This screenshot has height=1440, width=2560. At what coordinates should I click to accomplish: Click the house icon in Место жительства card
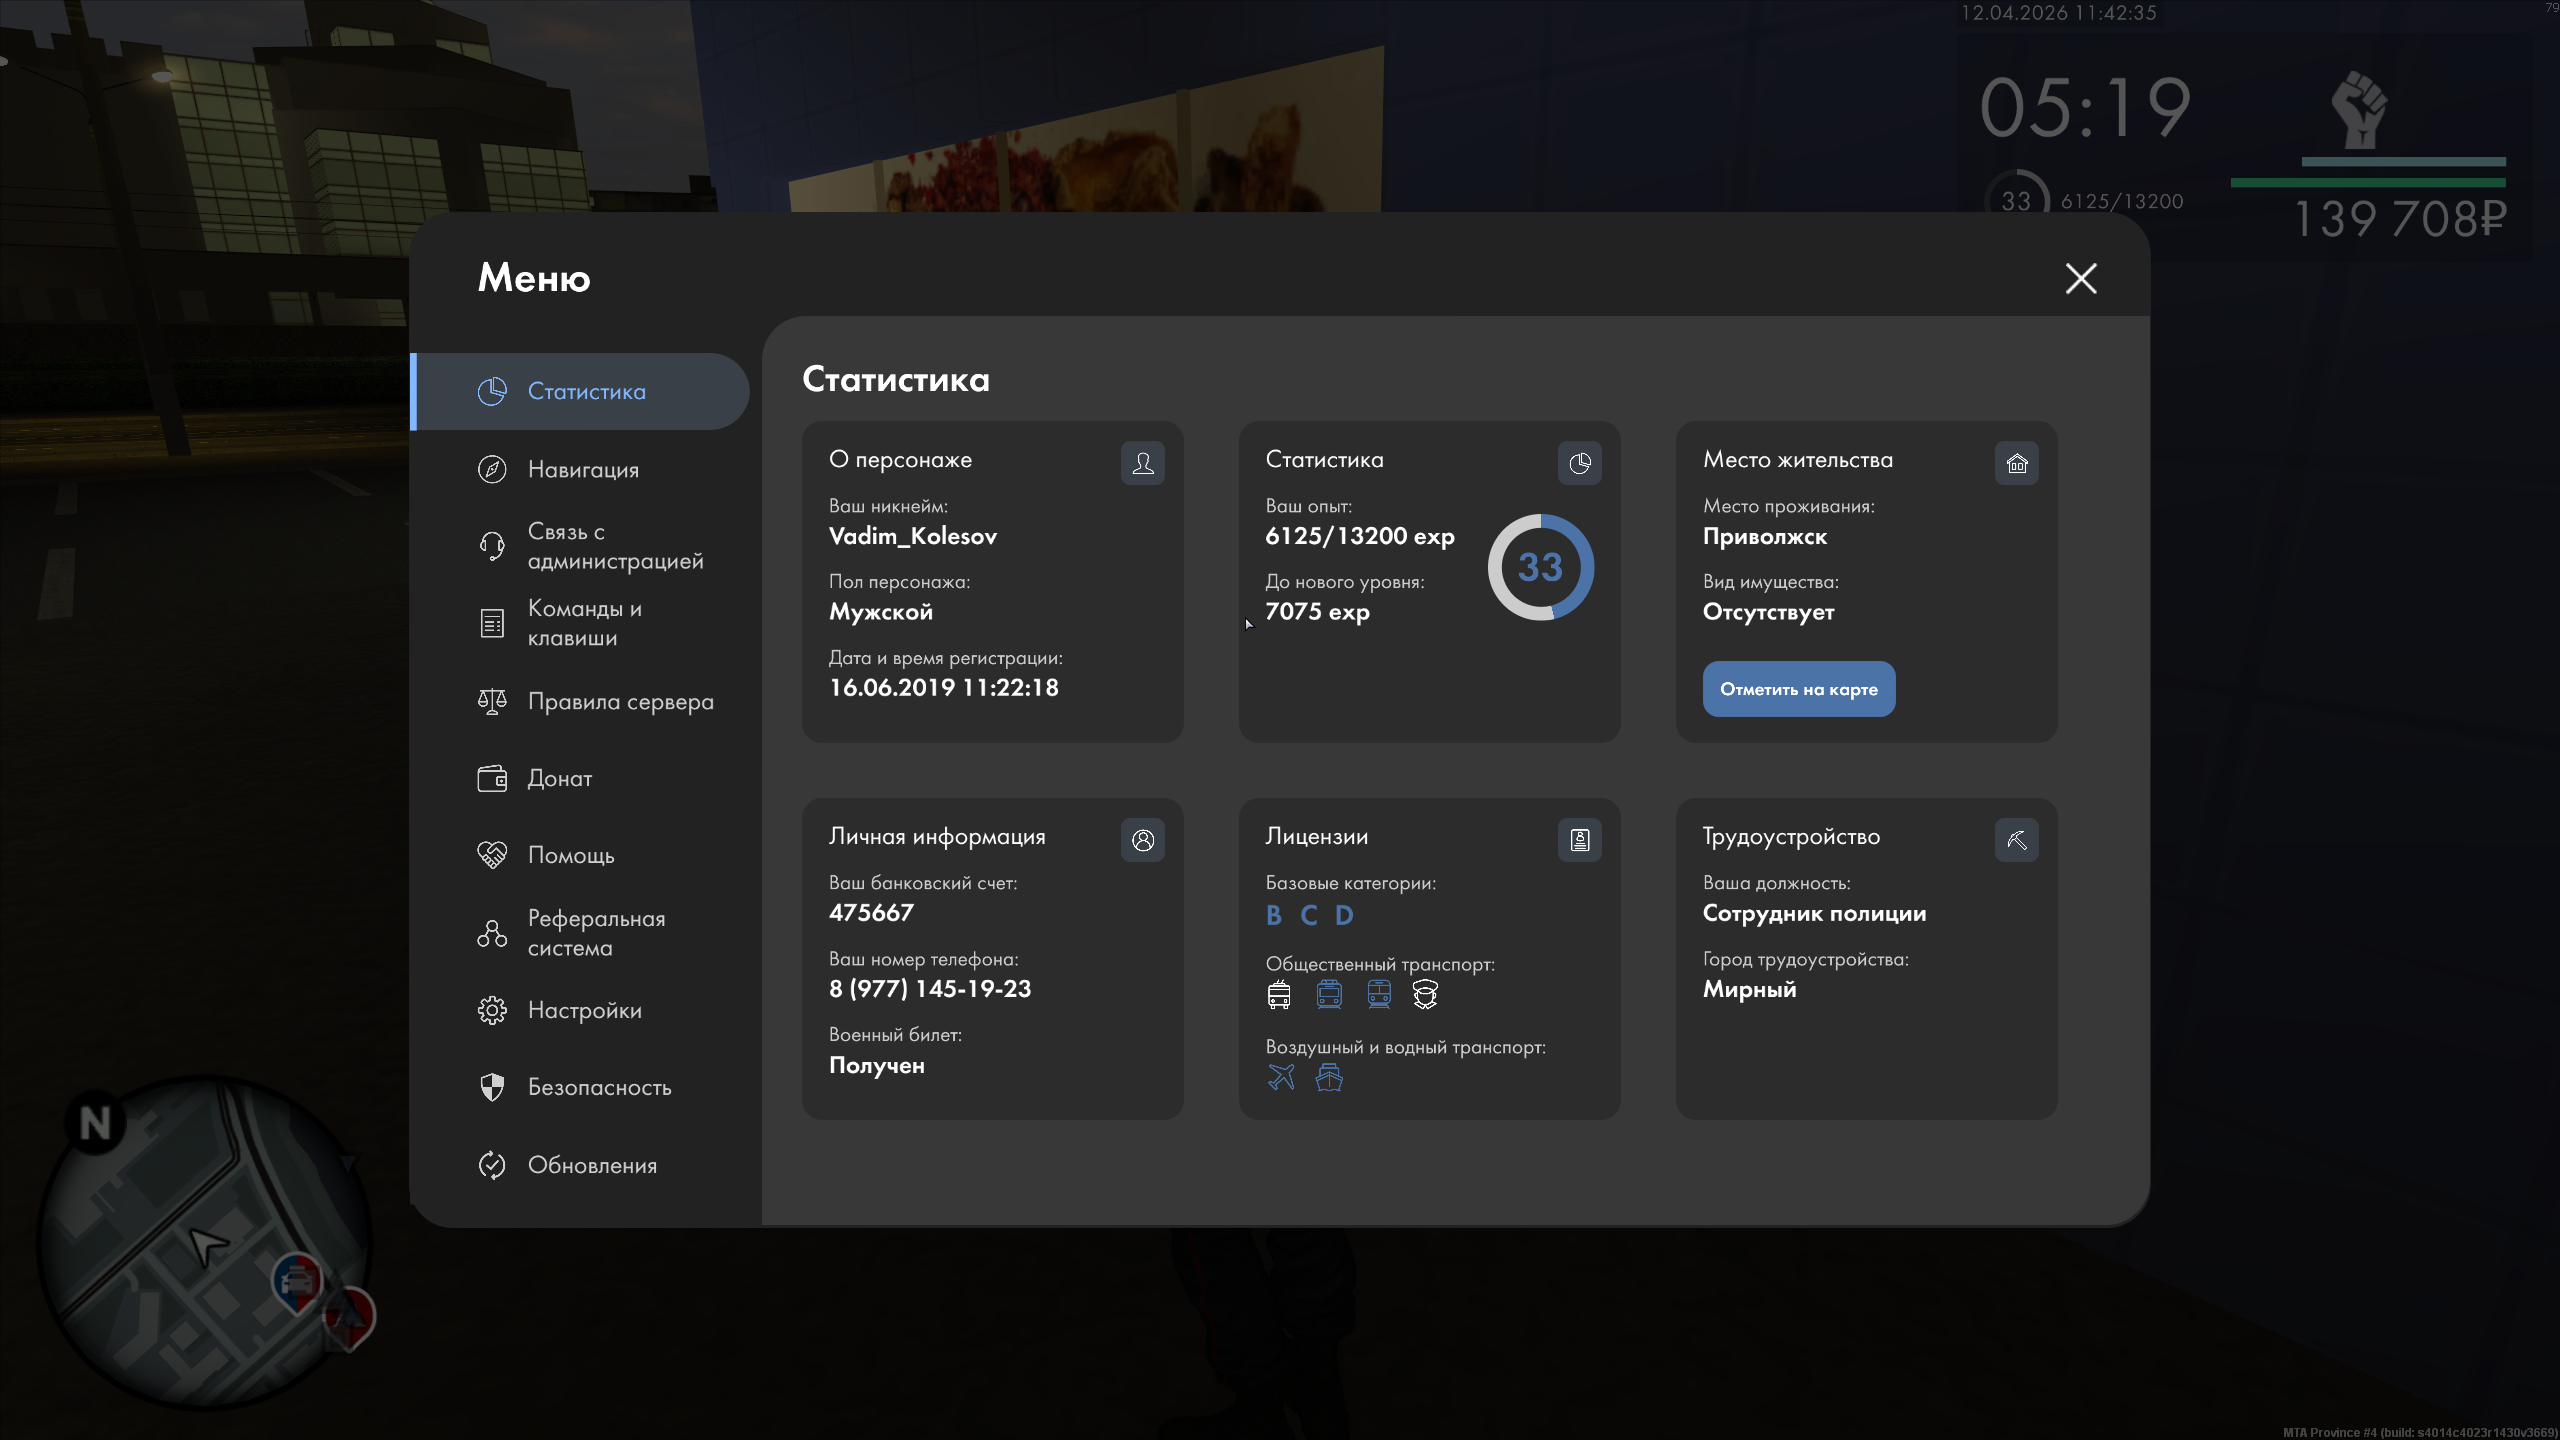(x=2016, y=463)
